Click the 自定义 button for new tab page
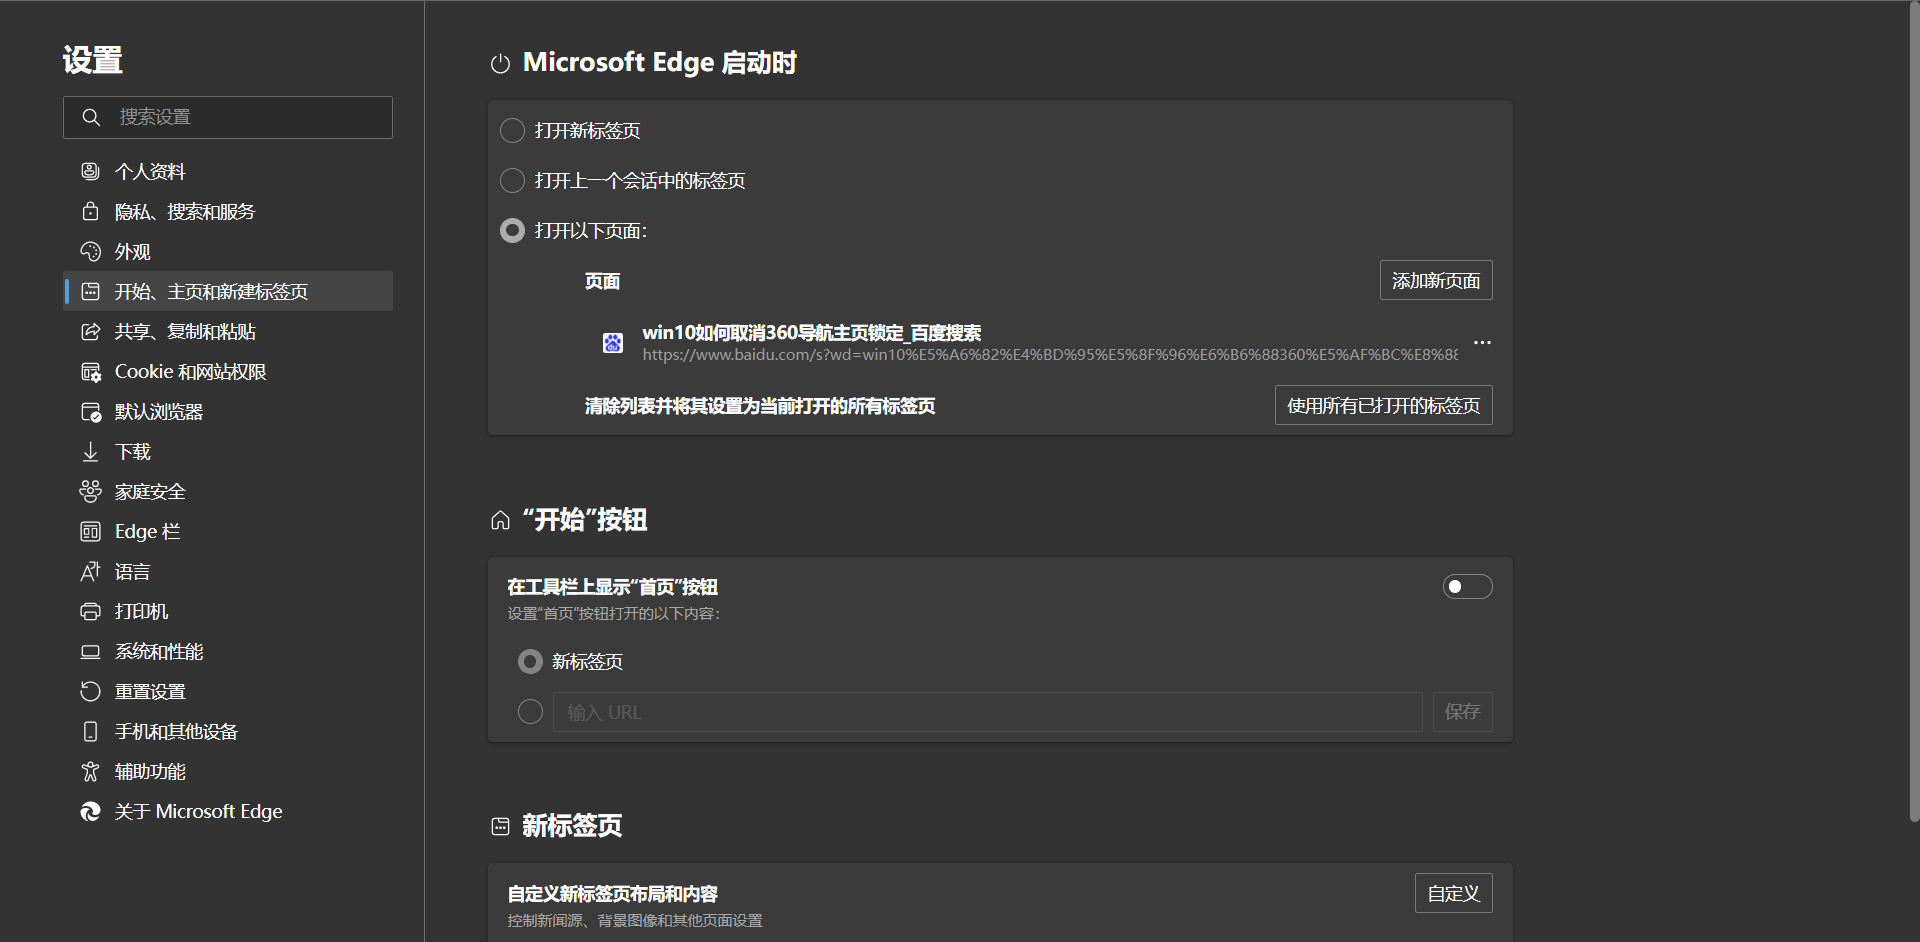Viewport: 1920px width, 942px height. pyautogui.click(x=1453, y=893)
